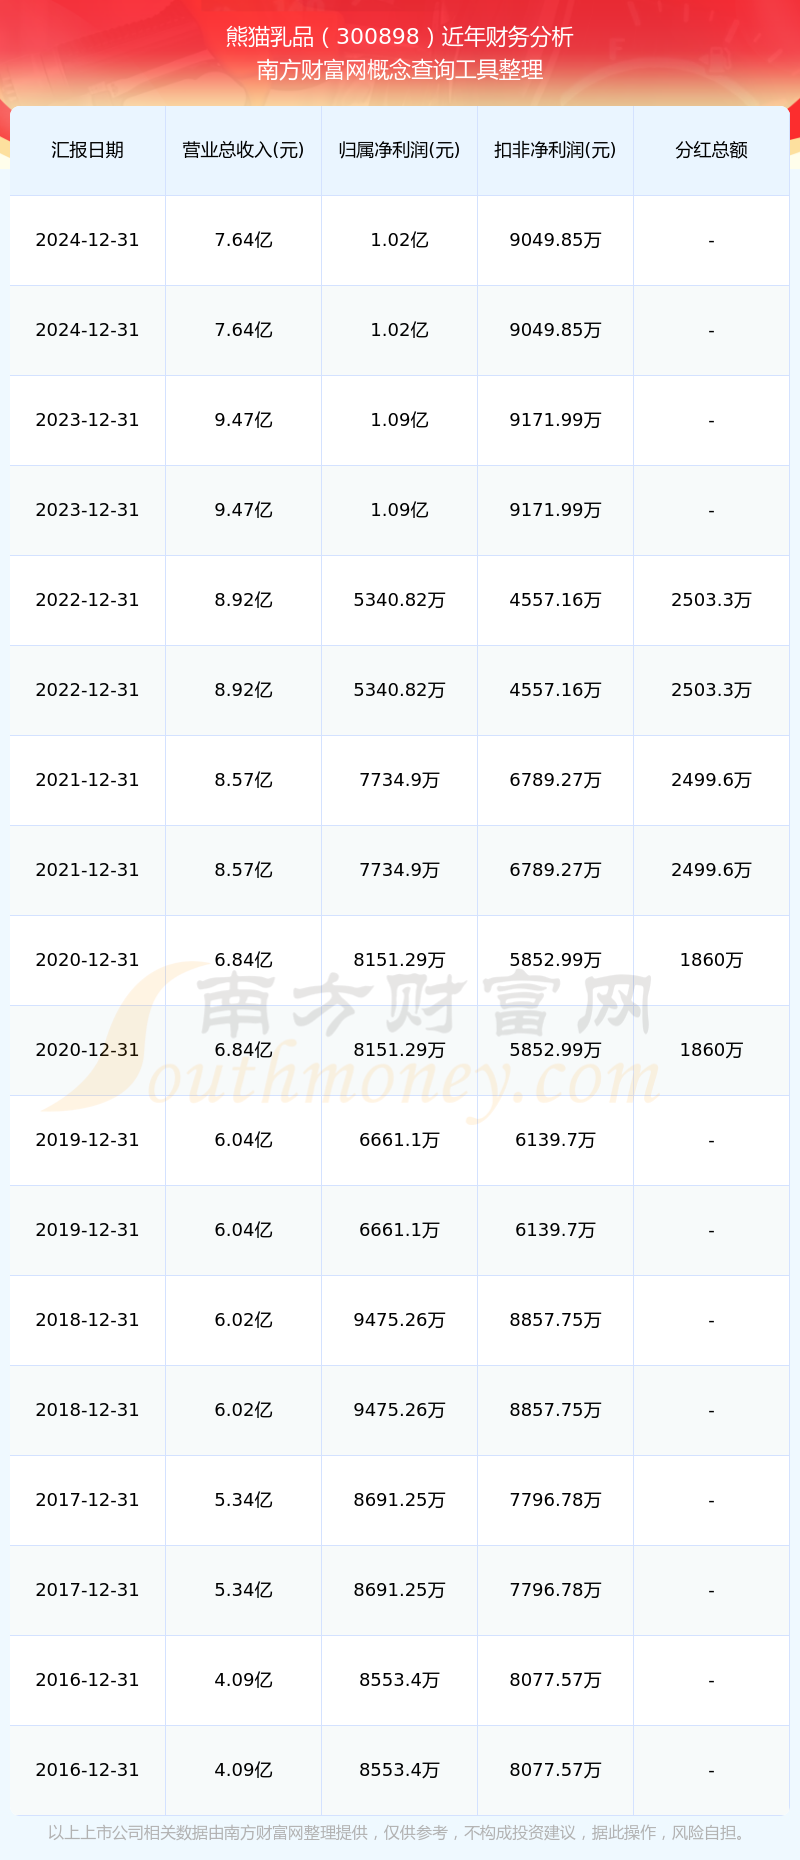Select the 分红总额 column header
800x1860 pixels.
(x=711, y=150)
